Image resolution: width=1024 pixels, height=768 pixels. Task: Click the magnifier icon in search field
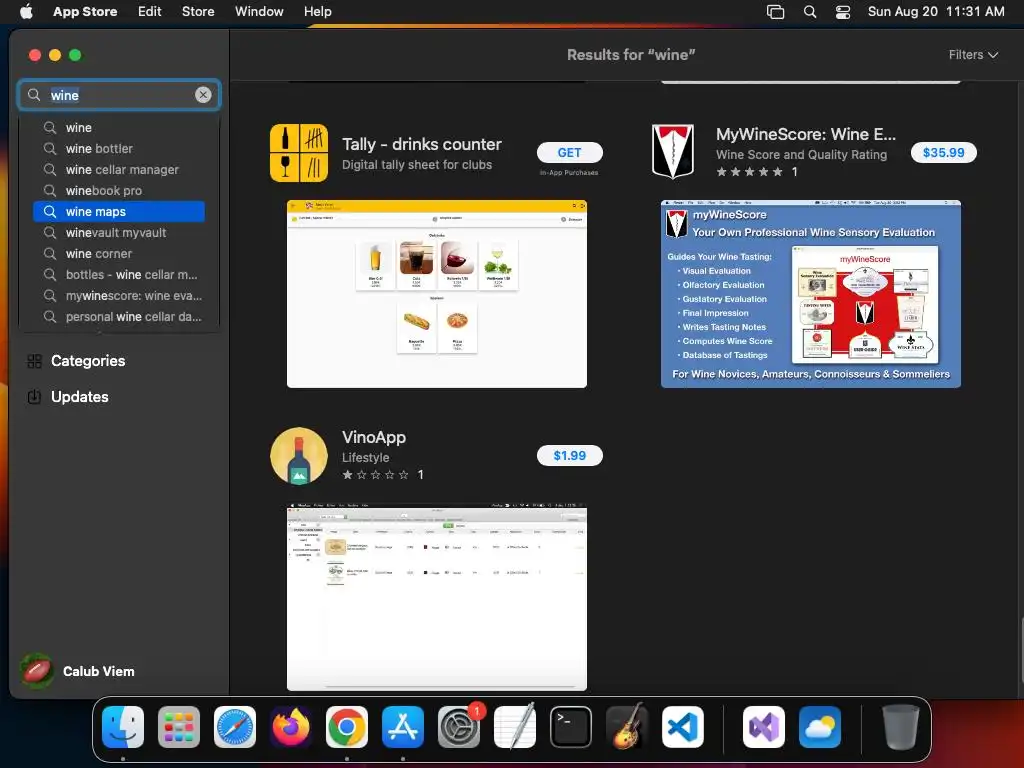tap(34, 95)
